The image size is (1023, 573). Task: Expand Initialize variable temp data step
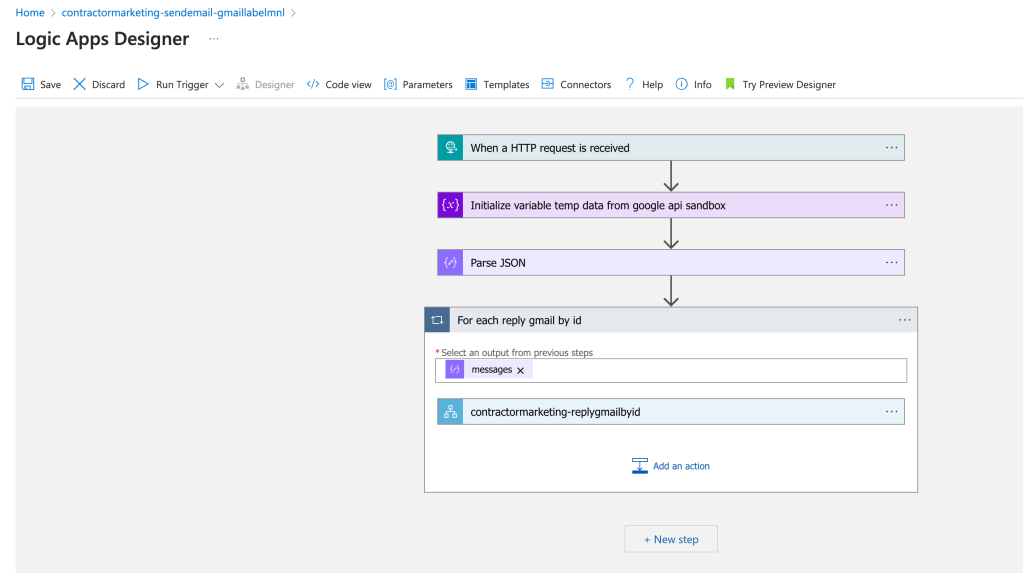(671, 205)
